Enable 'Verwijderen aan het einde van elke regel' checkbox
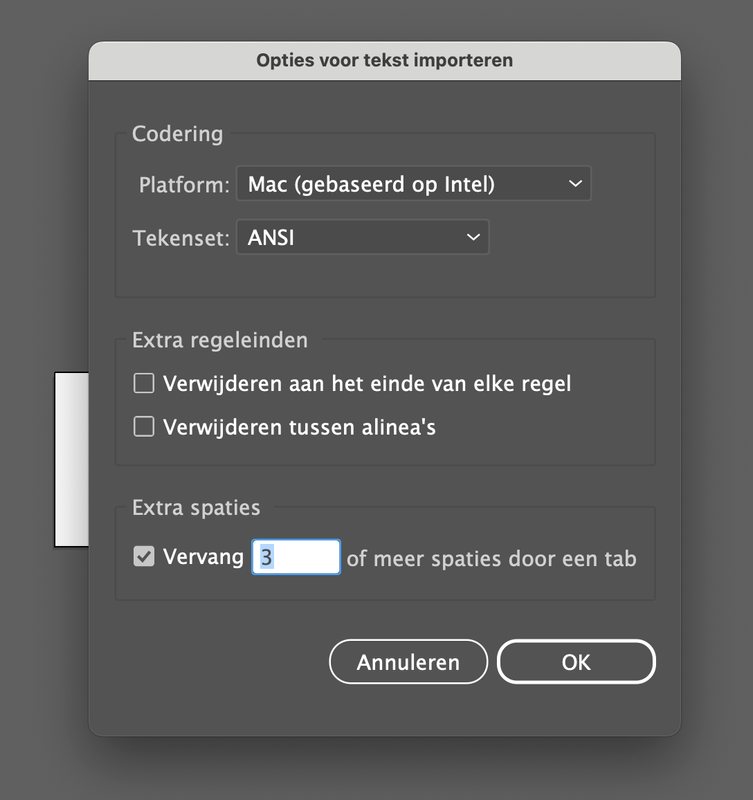Image resolution: width=753 pixels, height=800 pixels. (145, 383)
